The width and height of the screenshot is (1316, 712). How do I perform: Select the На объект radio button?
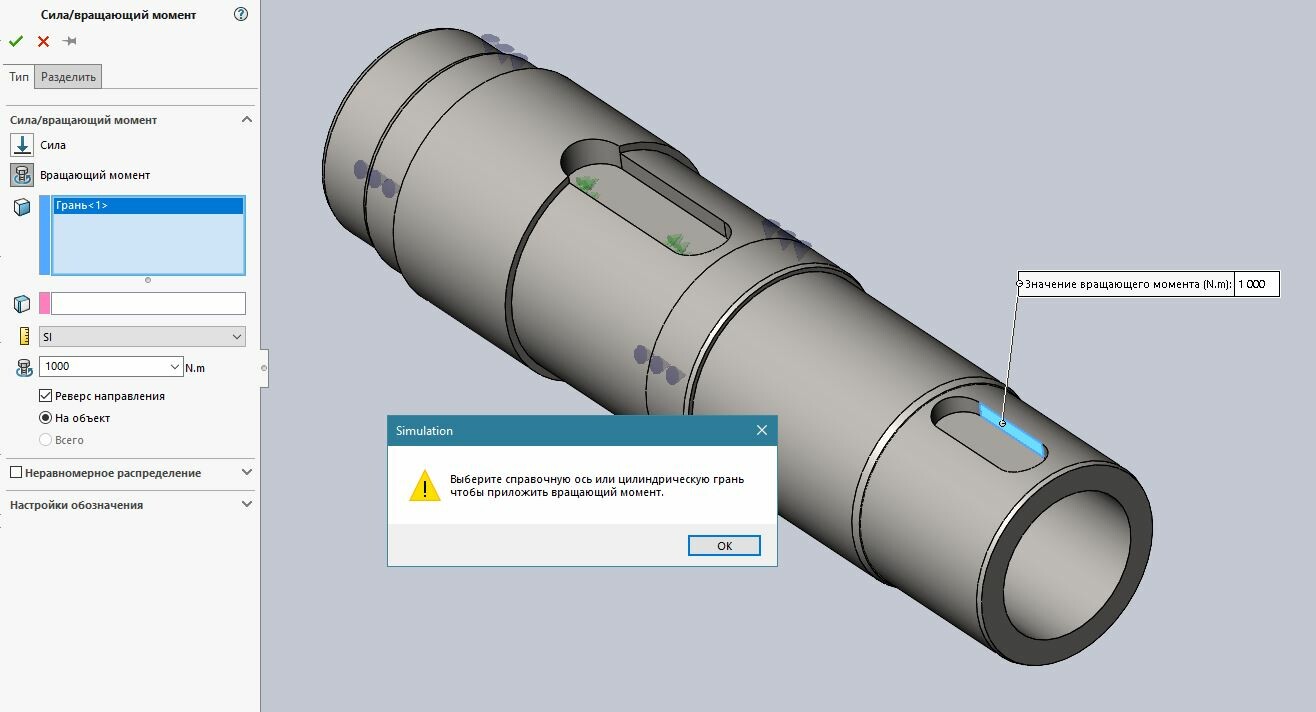click(45, 418)
